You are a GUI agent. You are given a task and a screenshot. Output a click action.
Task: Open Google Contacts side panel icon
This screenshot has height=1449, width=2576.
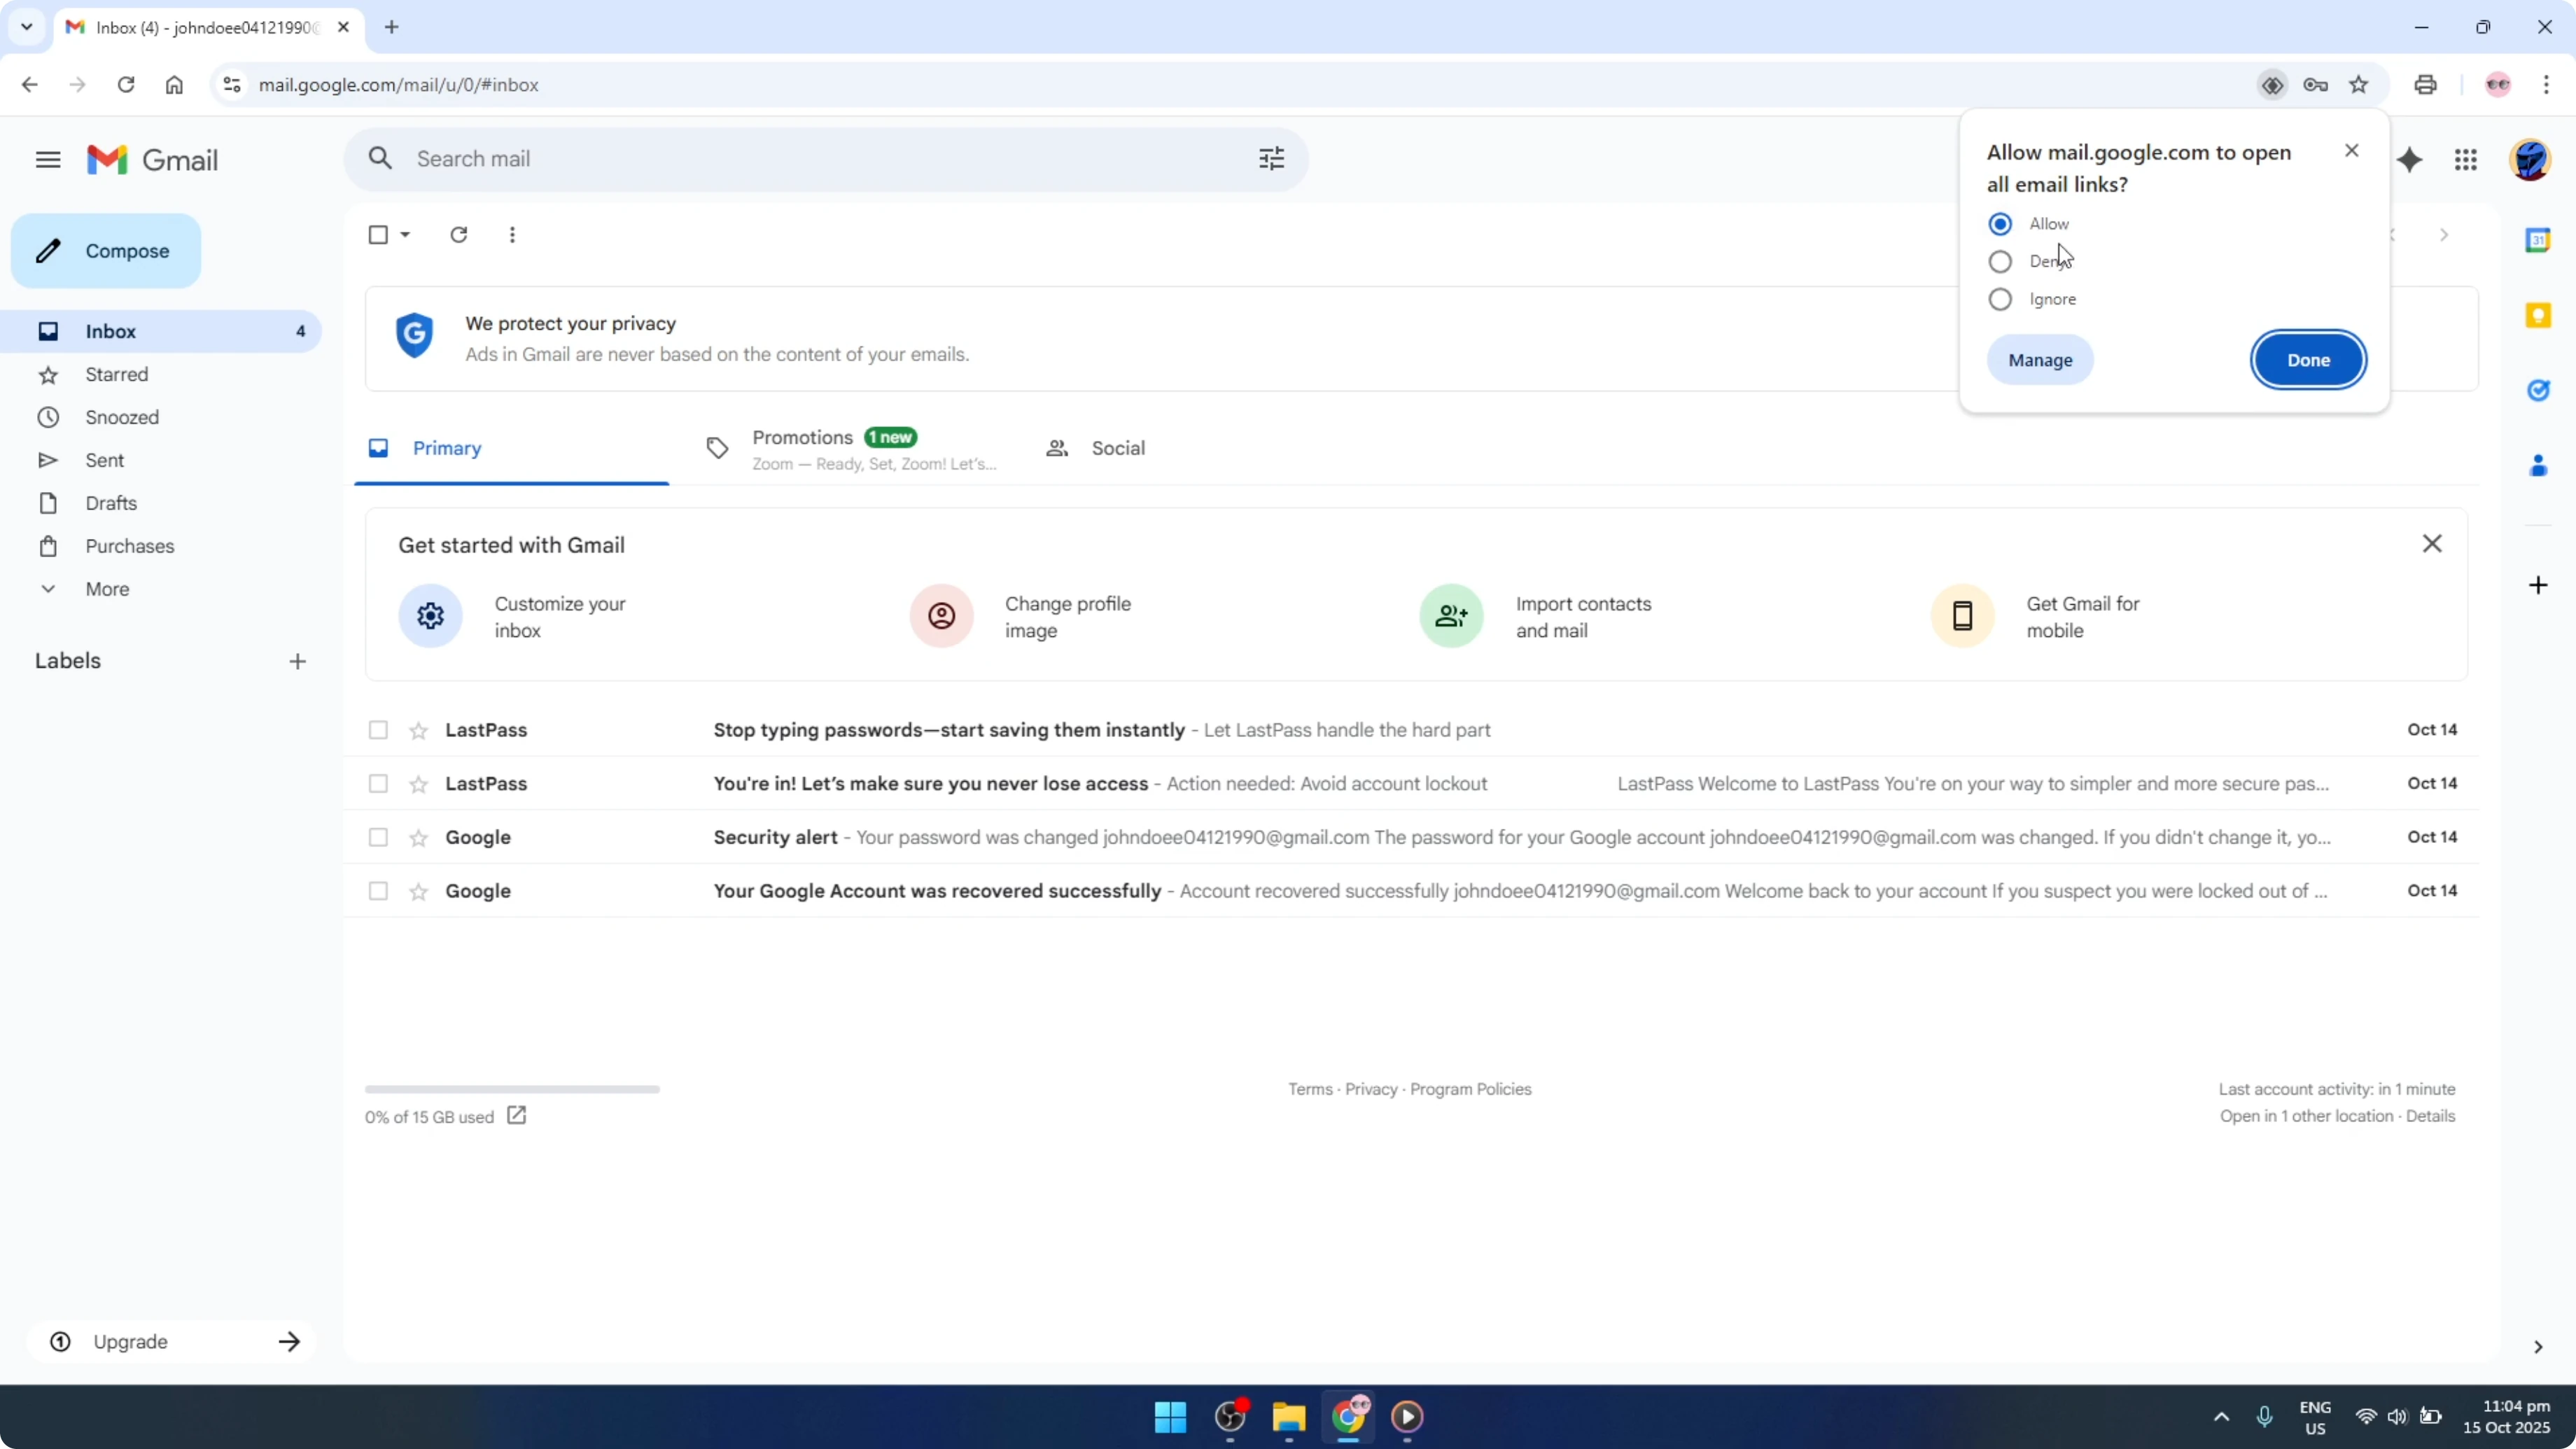click(x=2538, y=465)
